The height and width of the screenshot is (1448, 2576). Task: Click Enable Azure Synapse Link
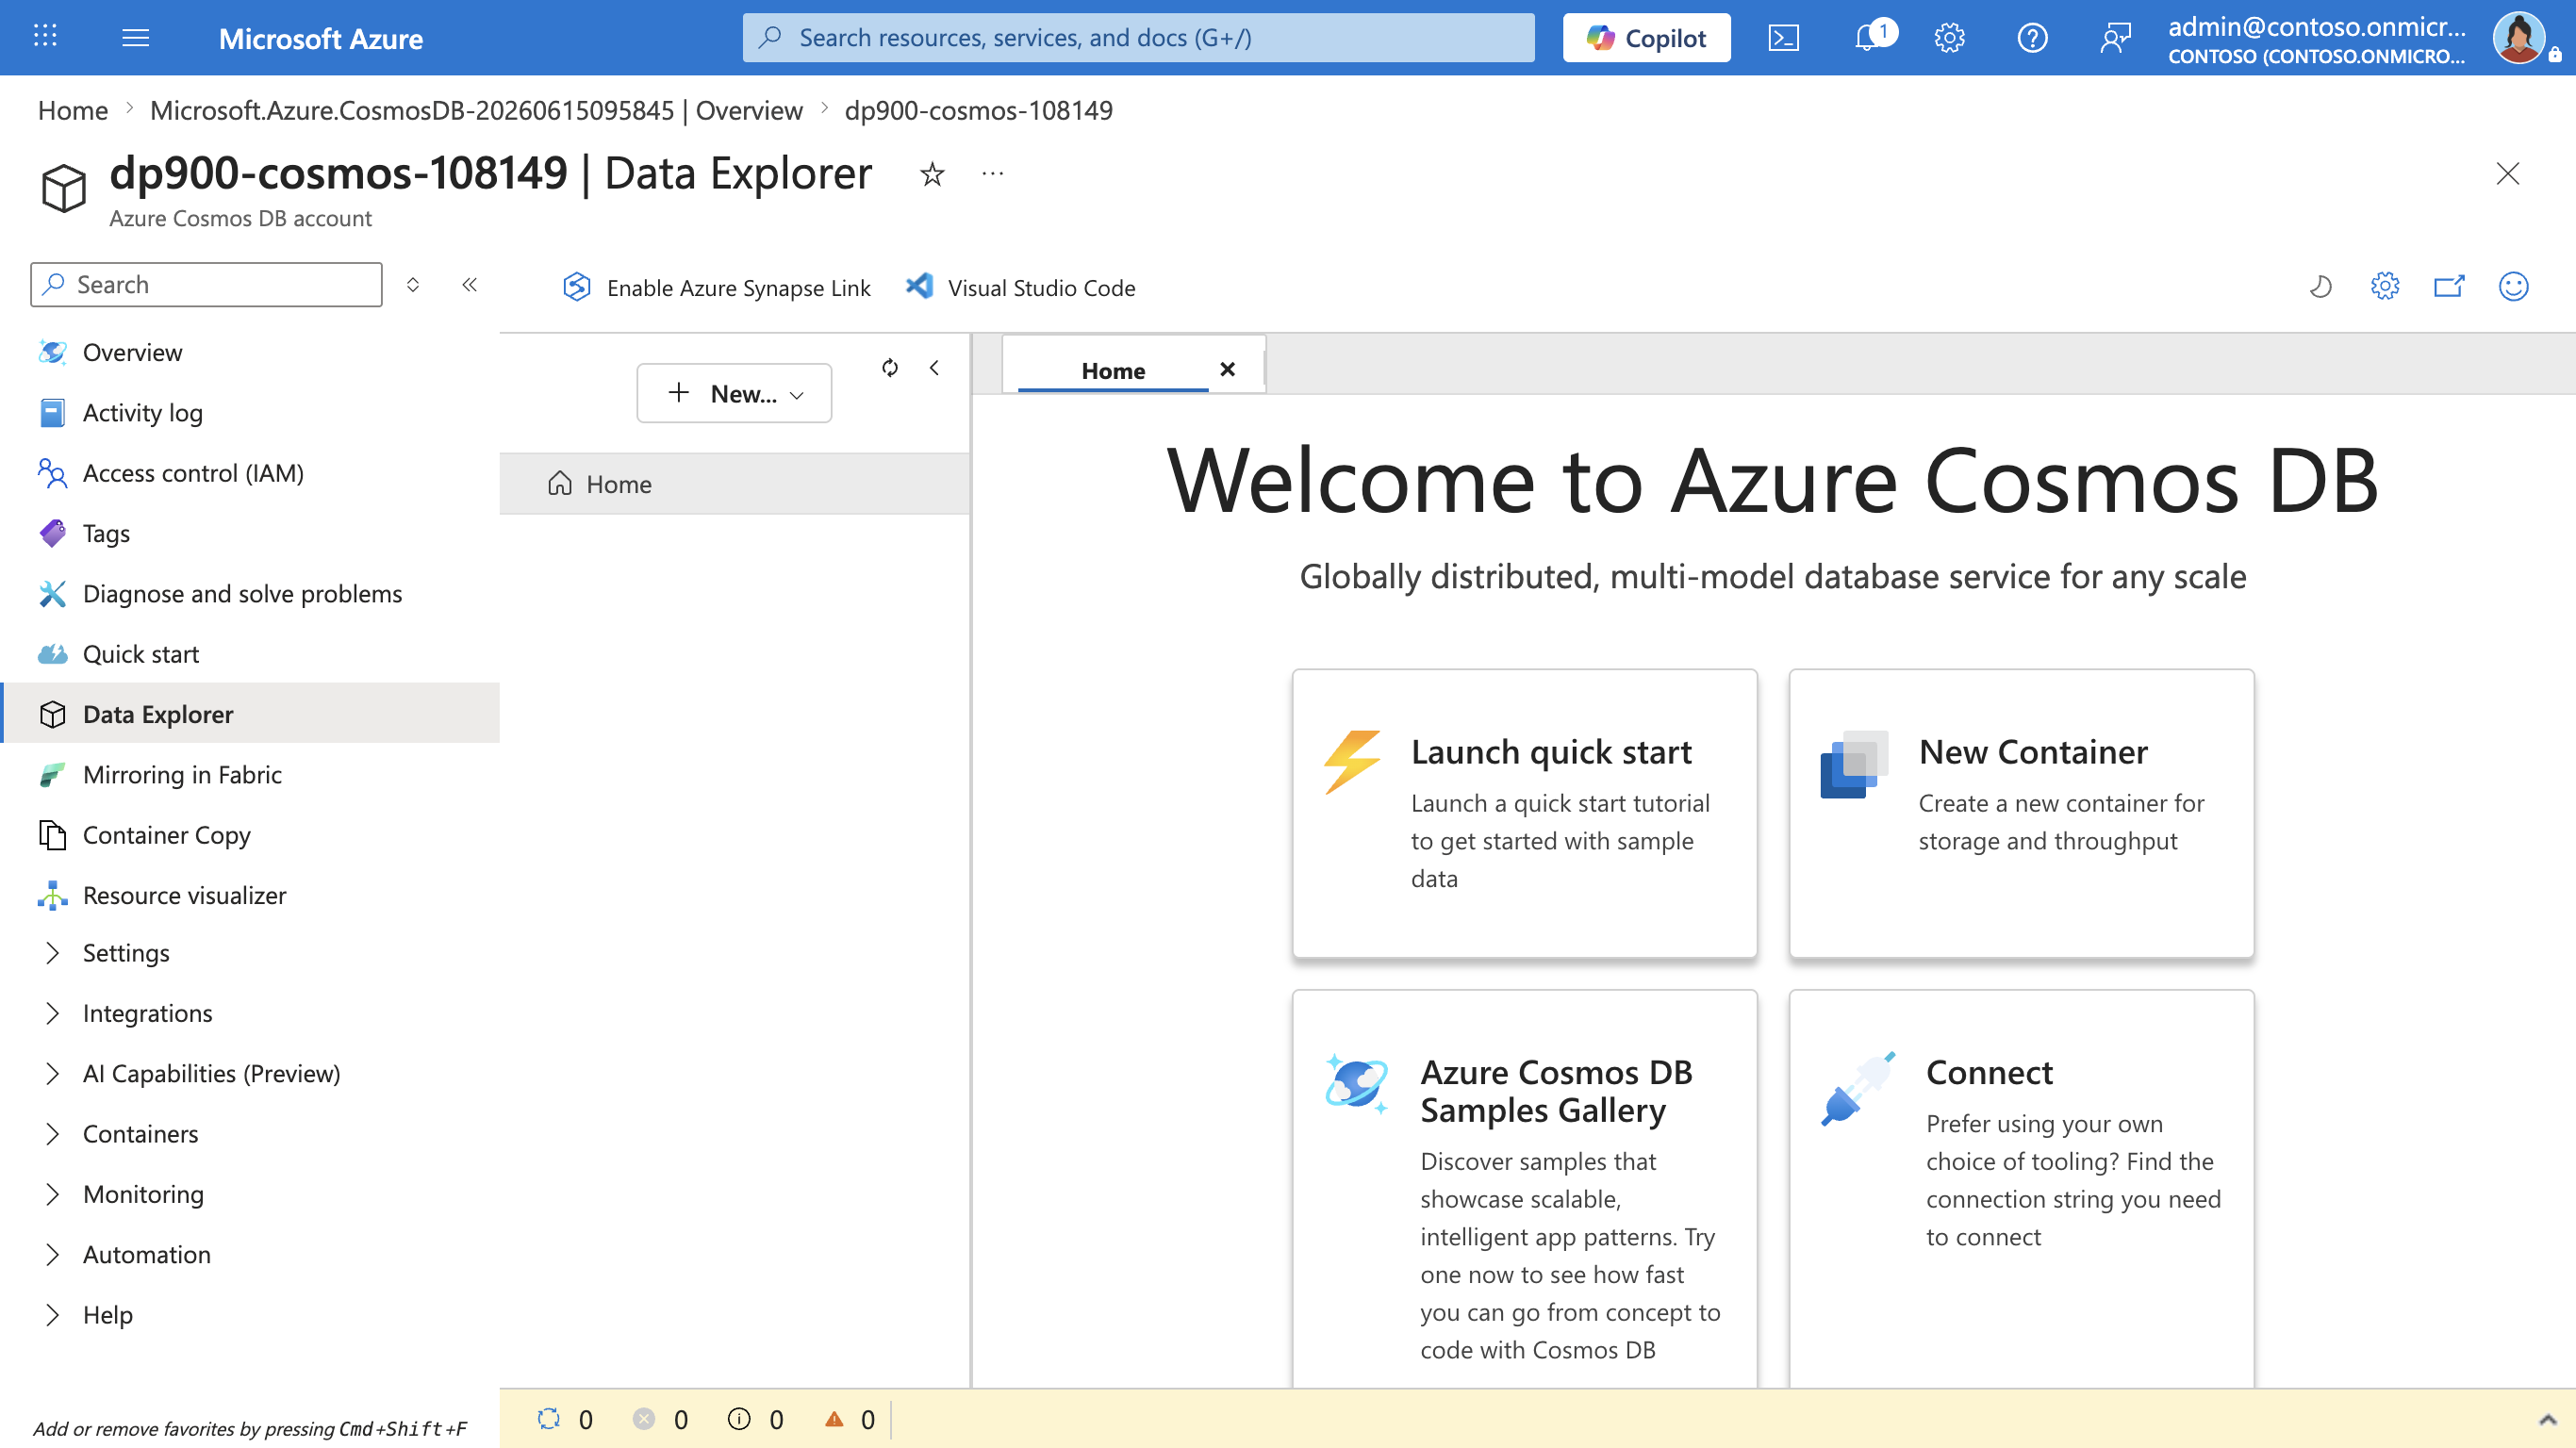(716, 288)
